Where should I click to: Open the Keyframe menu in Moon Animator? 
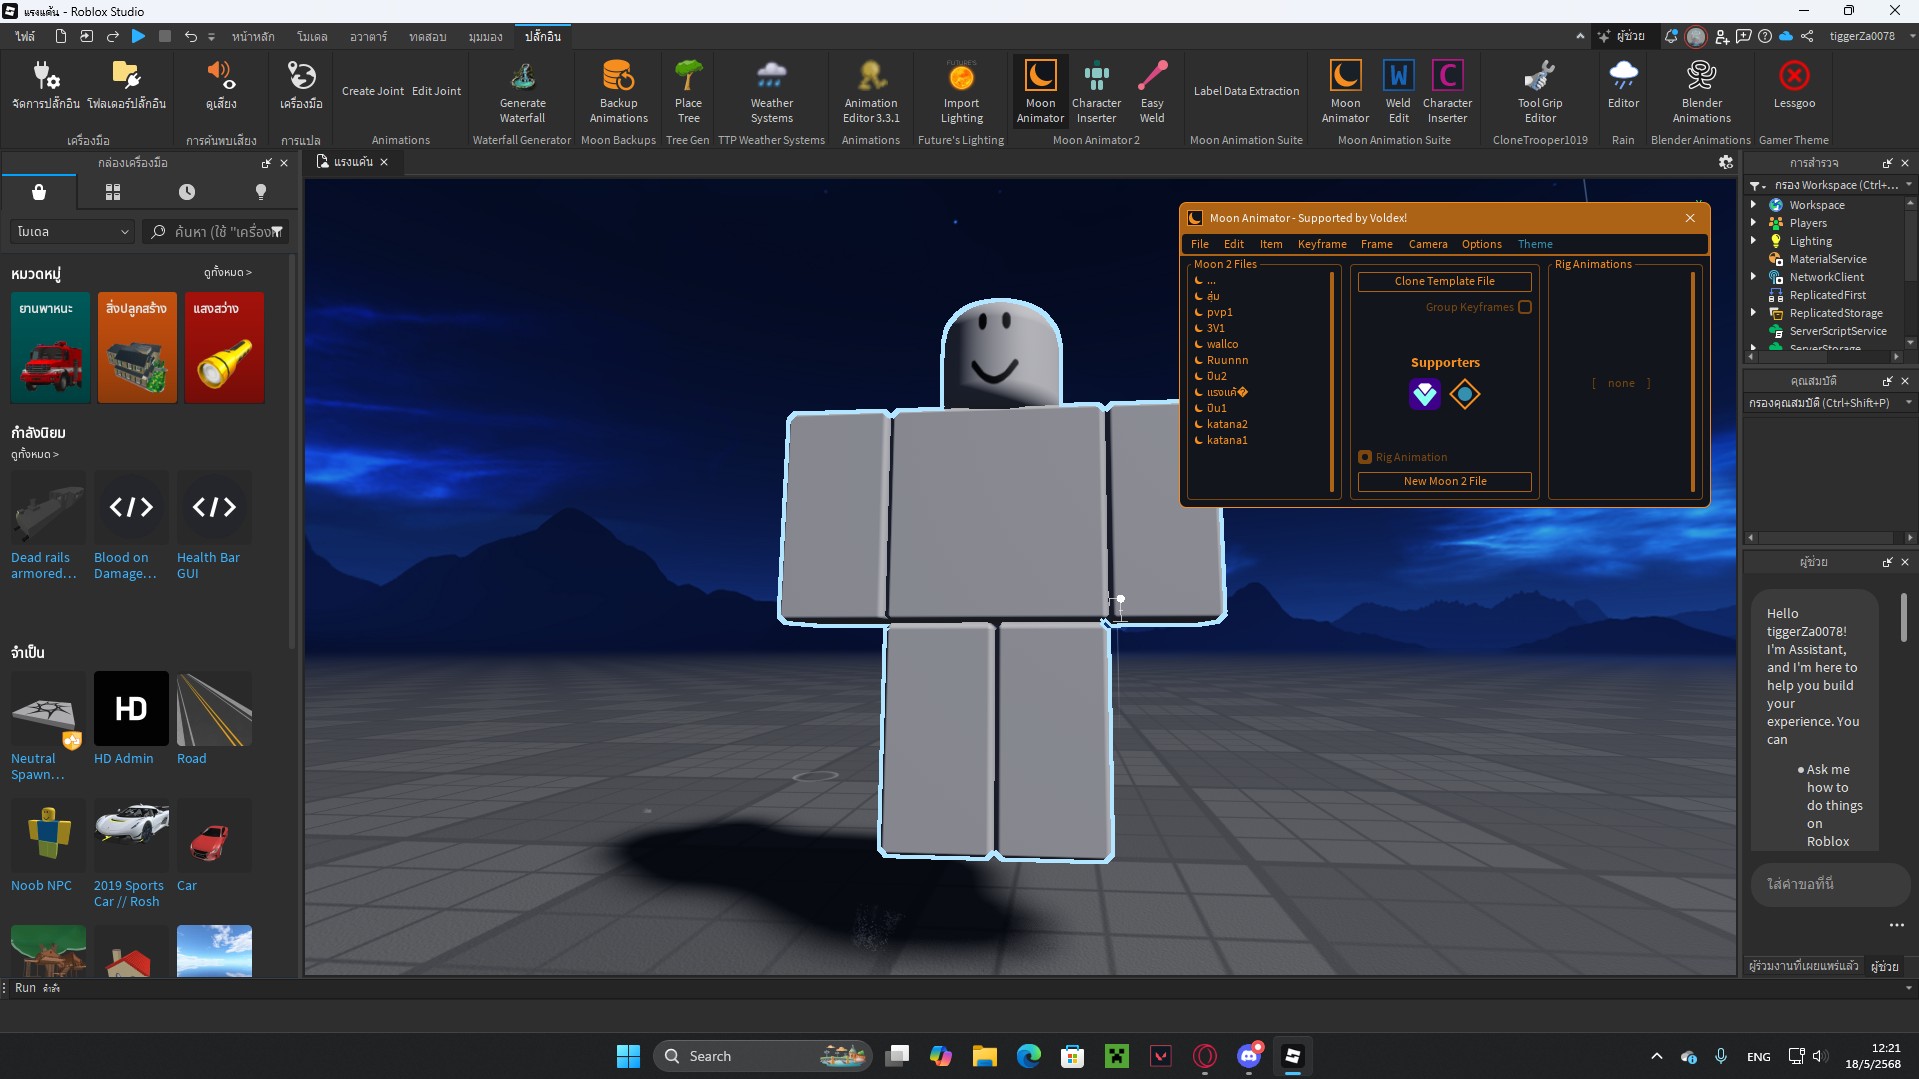[x=1321, y=244]
